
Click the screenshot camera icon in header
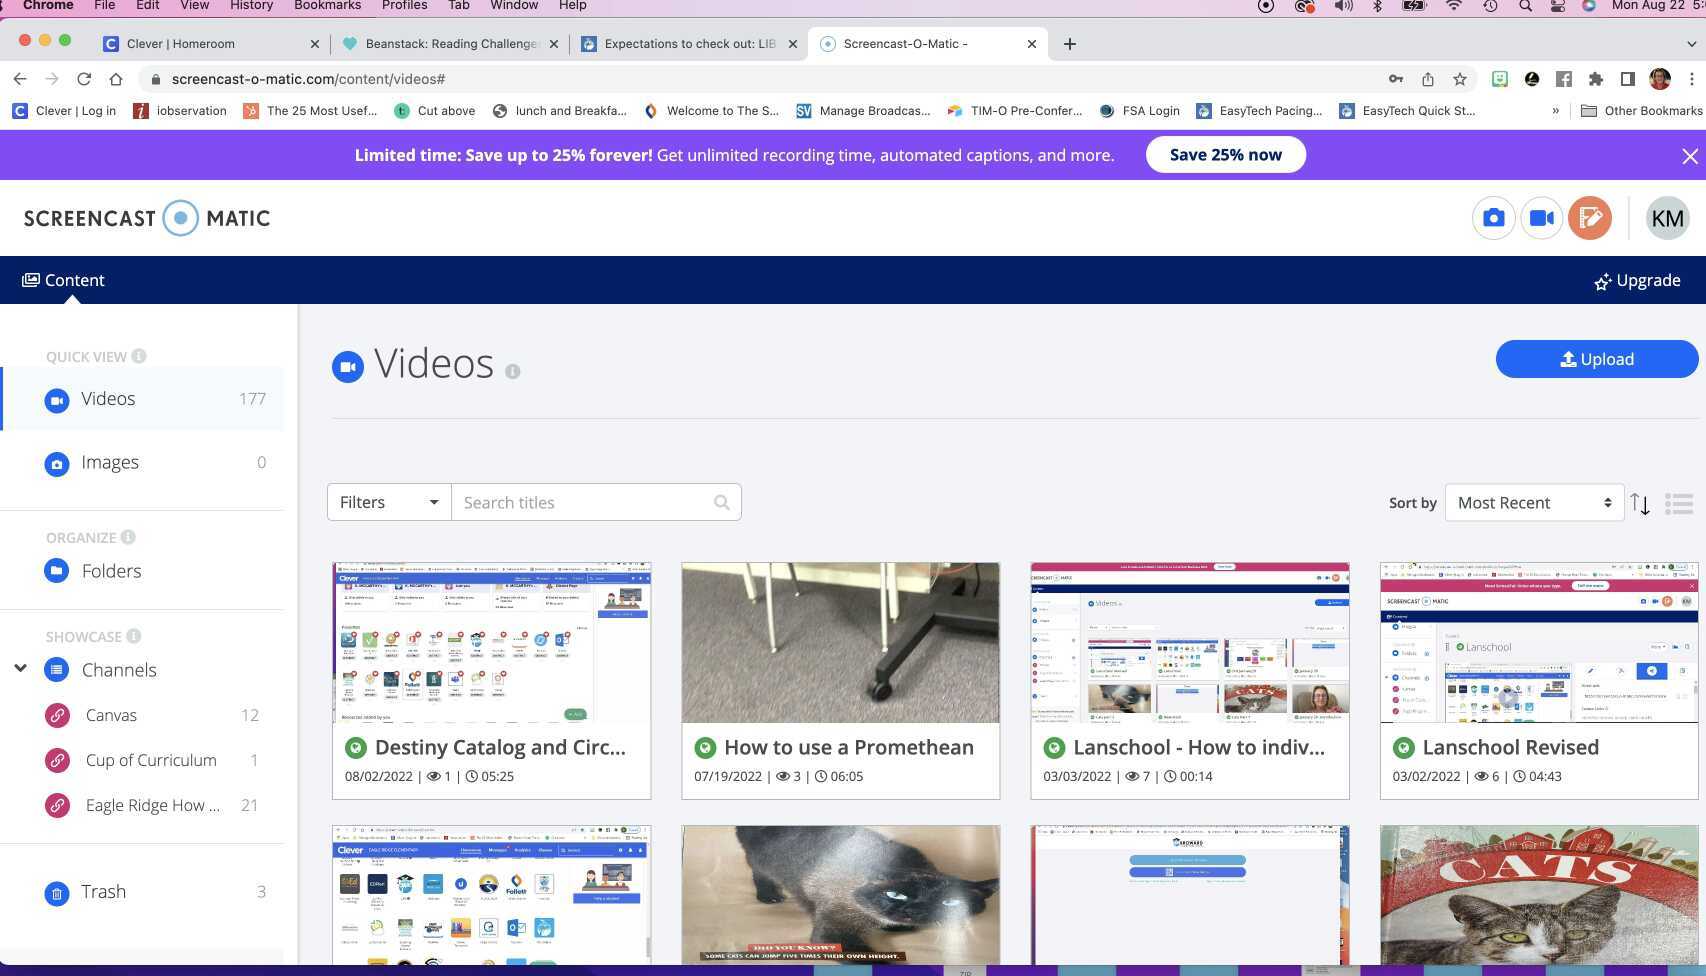point(1493,218)
